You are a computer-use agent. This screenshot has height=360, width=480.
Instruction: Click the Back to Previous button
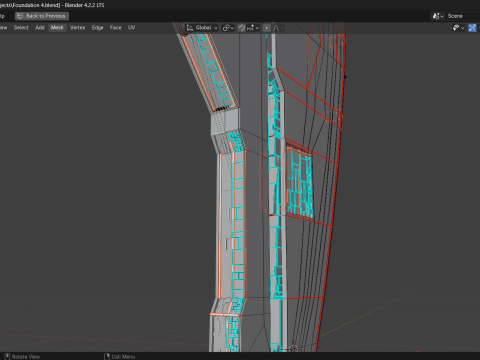click(x=42, y=16)
